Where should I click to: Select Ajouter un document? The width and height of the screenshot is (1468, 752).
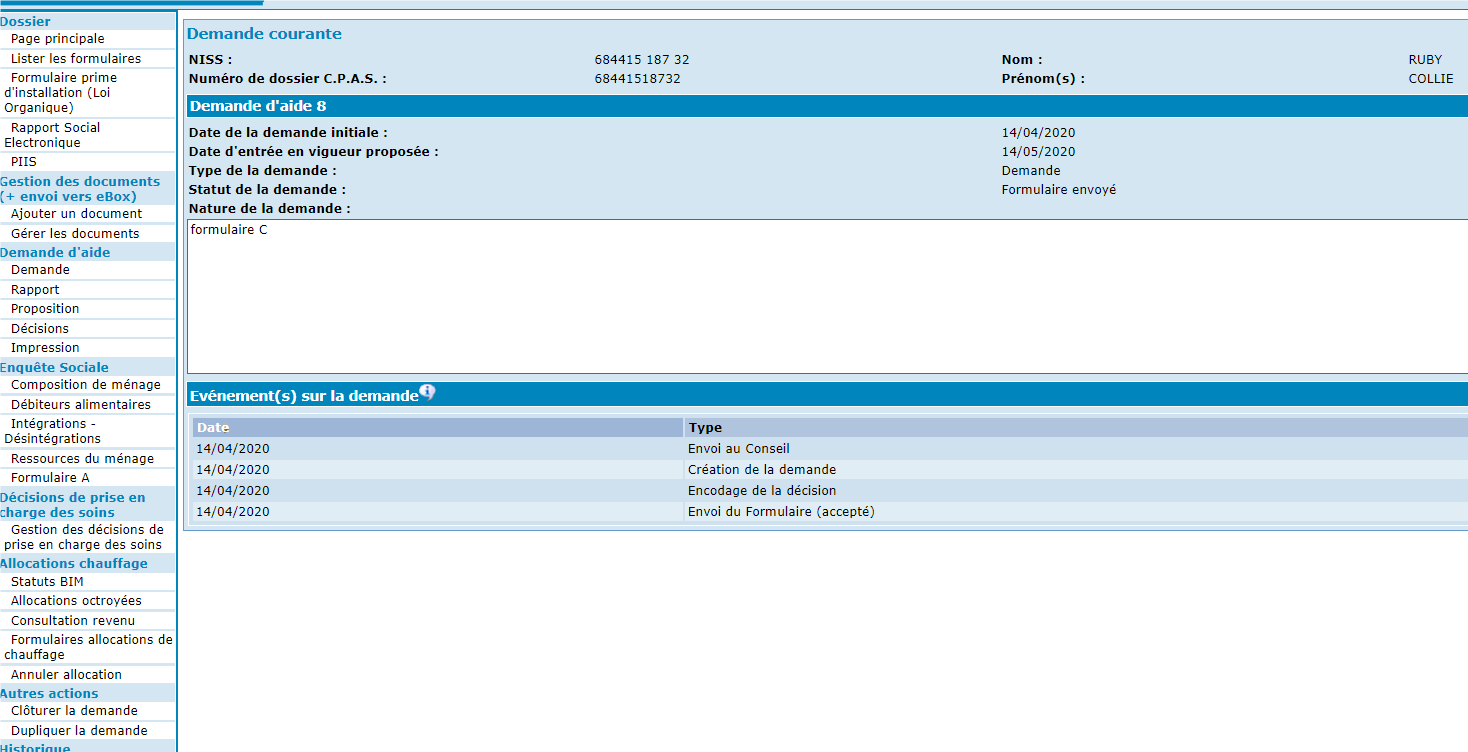click(76, 214)
